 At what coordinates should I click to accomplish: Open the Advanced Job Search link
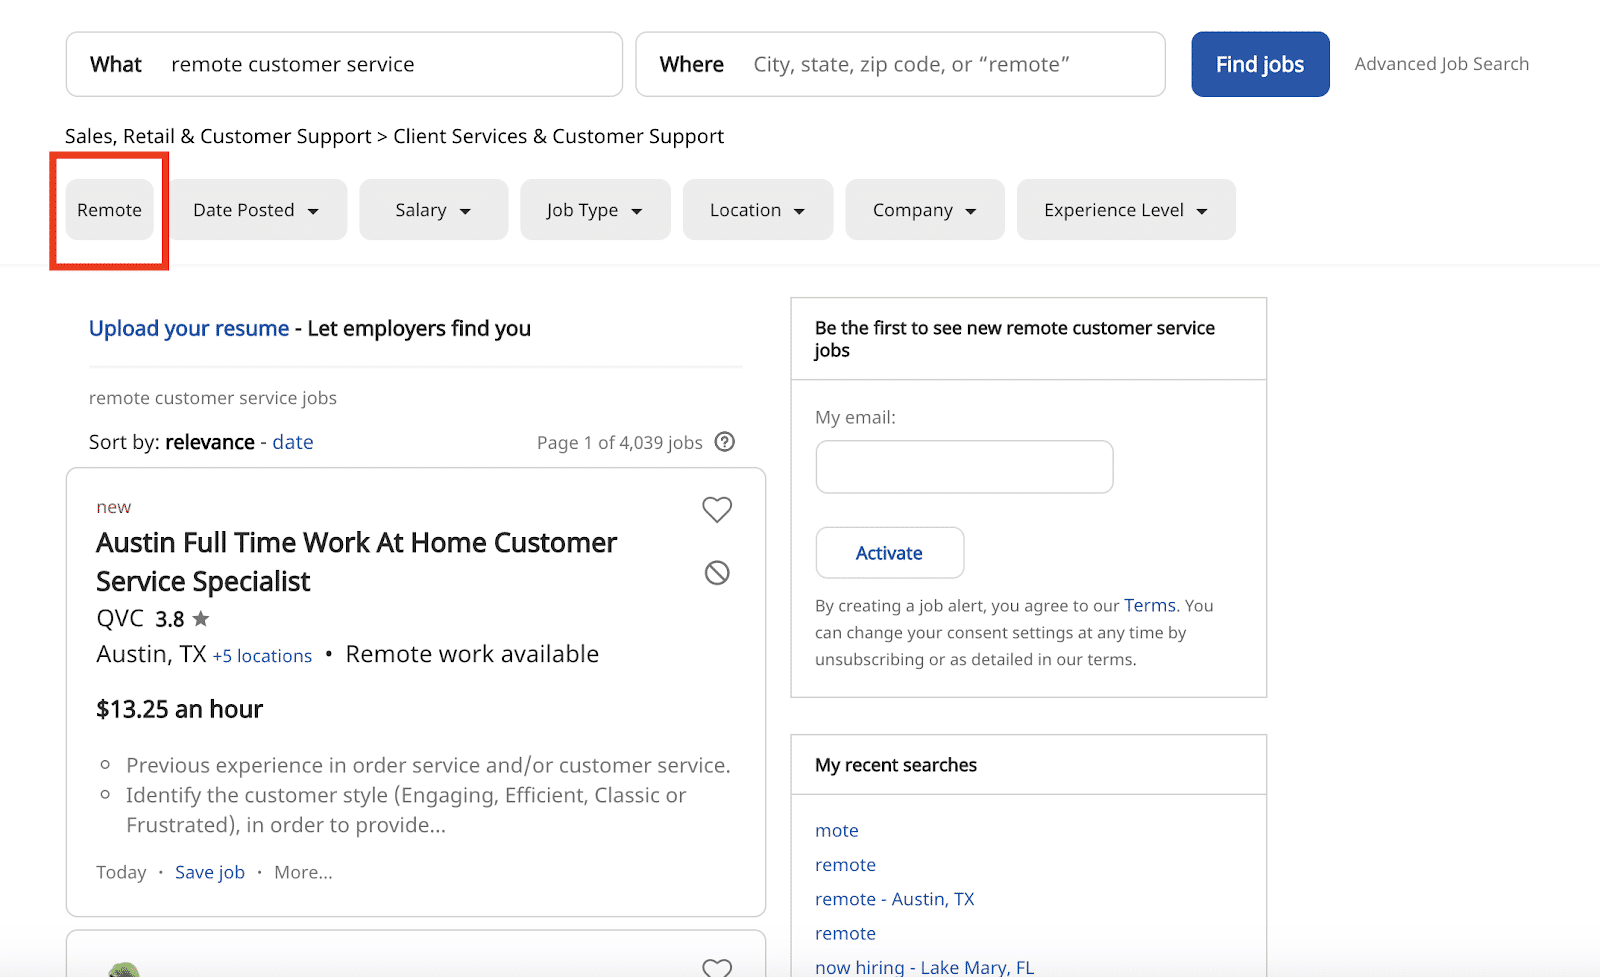coord(1441,64)
